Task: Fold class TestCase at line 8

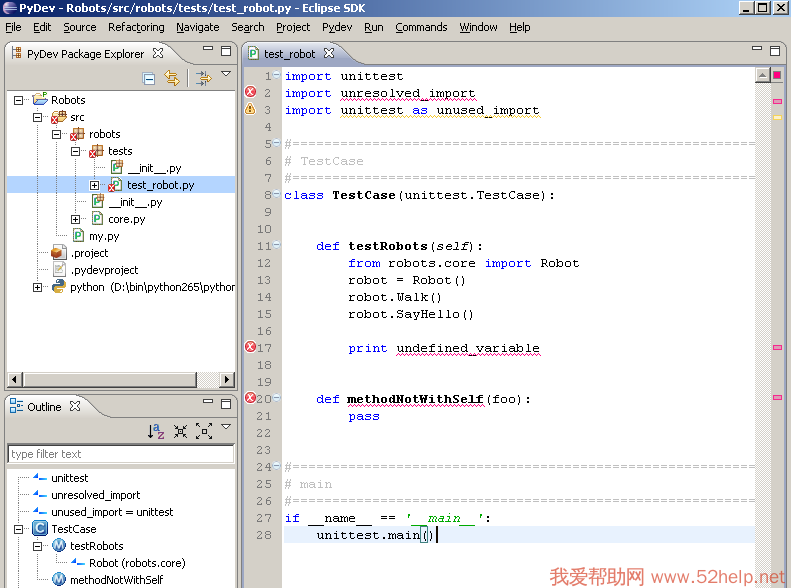Action: pyautogui.click(x=276, y=194)
